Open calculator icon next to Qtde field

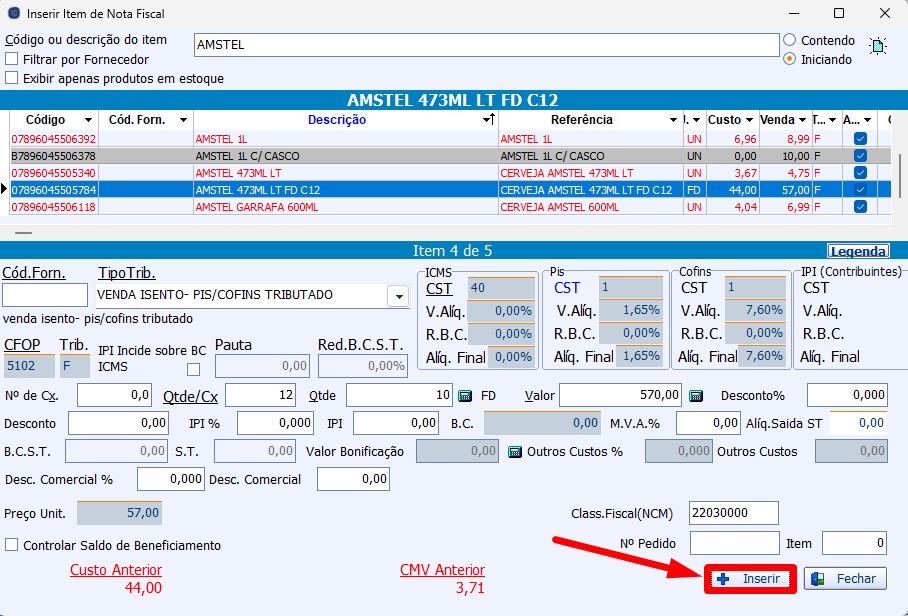pyautogui.click(x=465, y=396)
